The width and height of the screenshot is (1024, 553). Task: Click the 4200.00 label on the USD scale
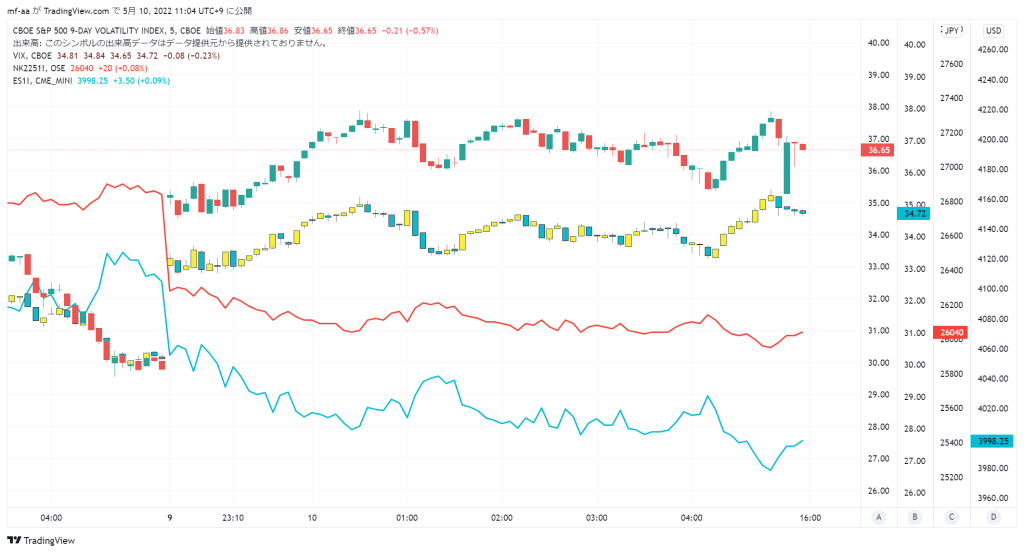click(993, 140)
